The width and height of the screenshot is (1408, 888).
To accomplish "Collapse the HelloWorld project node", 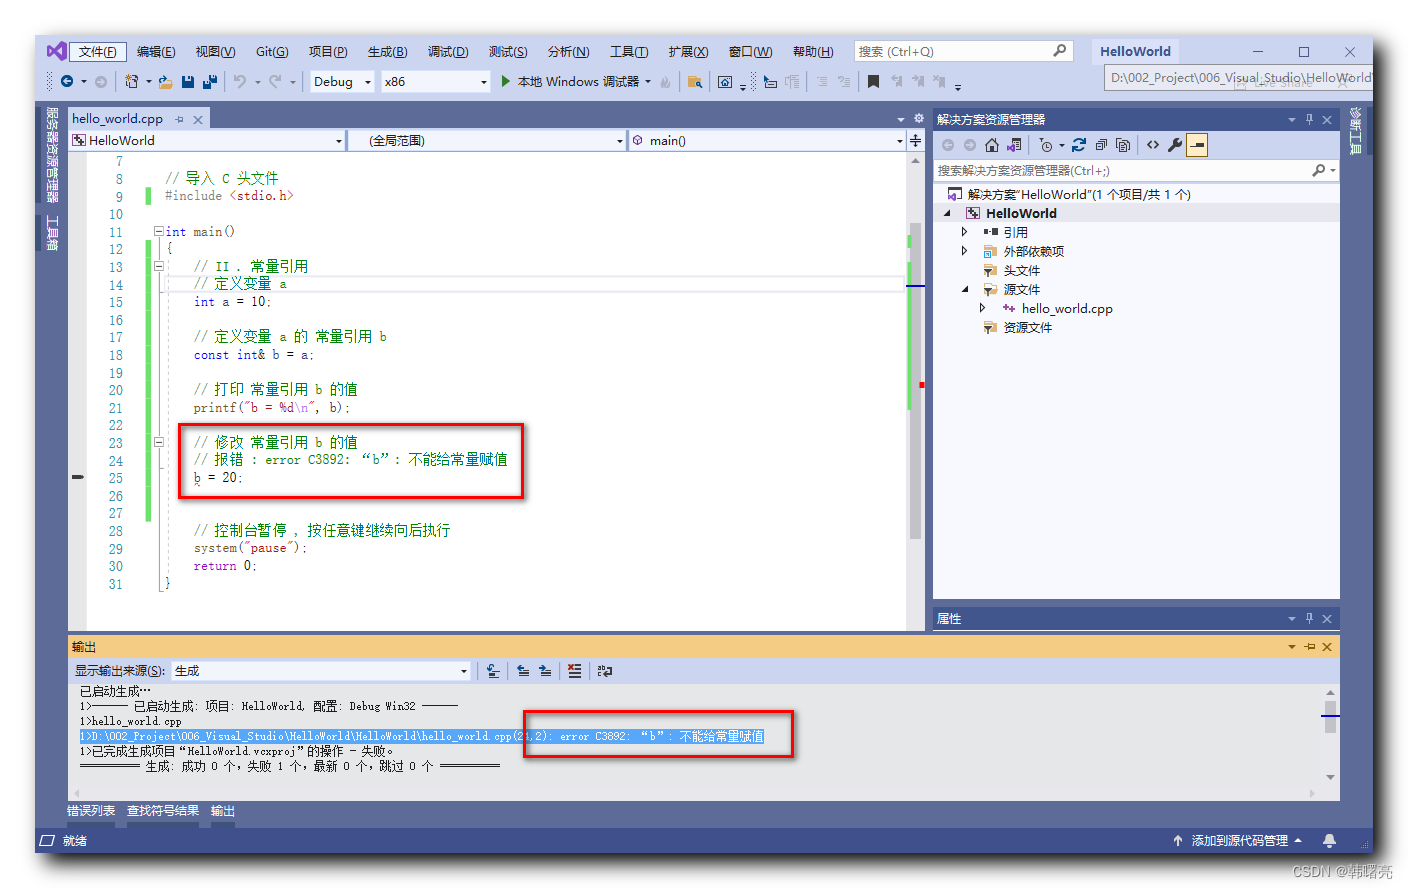I will tap(947, 213).
